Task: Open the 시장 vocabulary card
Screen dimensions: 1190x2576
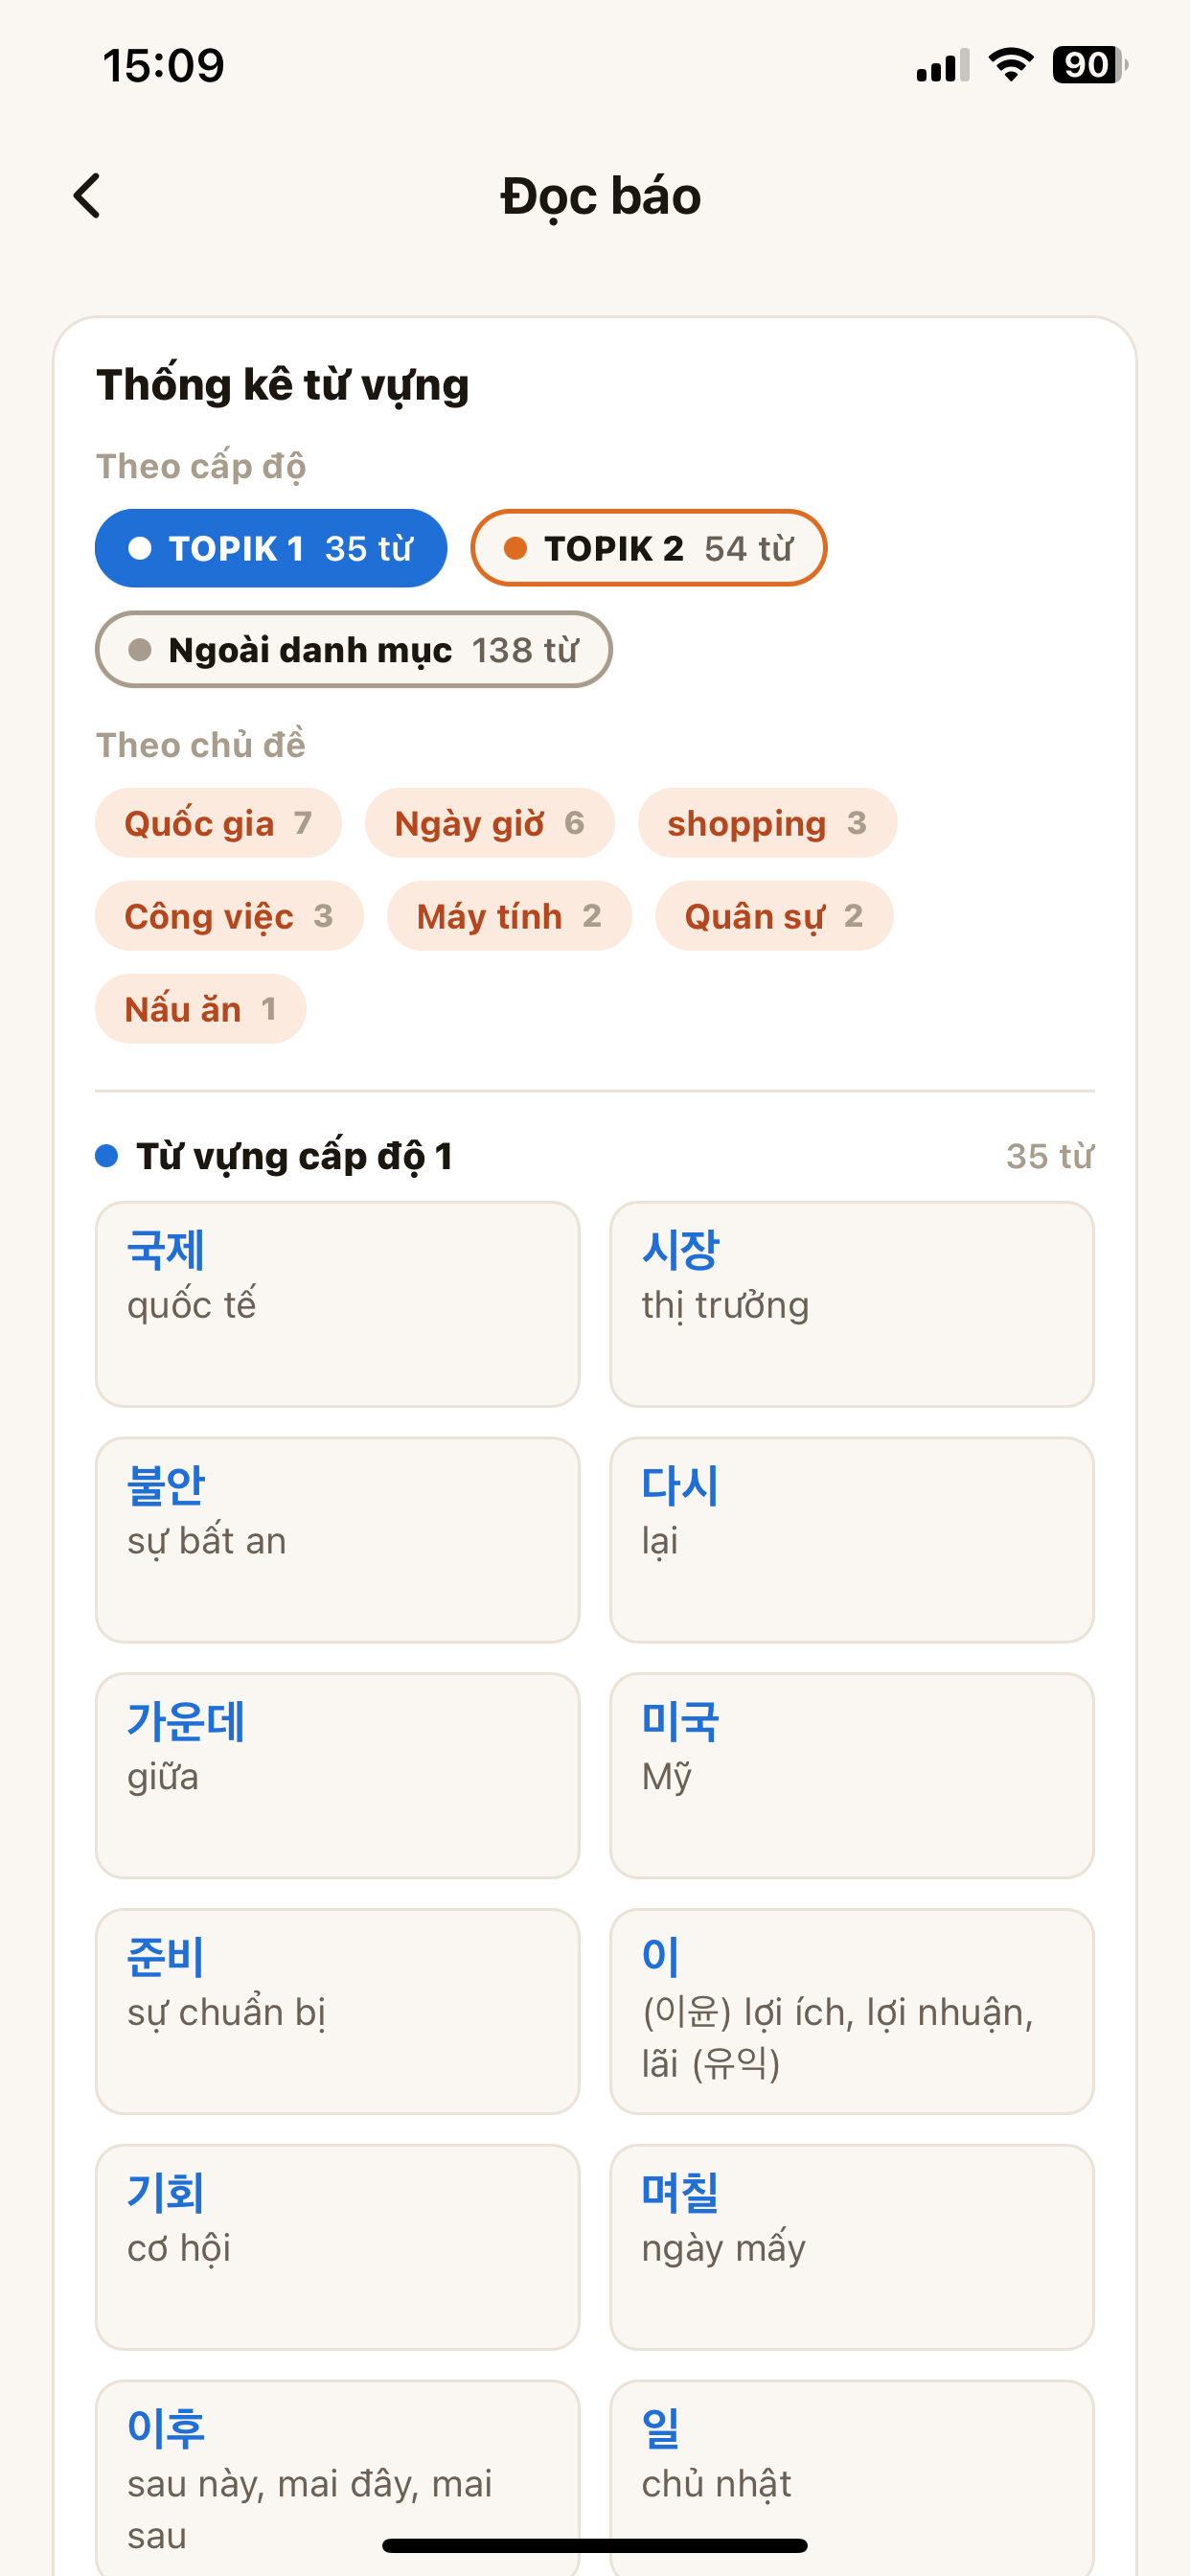Action: coord(852,1304)
